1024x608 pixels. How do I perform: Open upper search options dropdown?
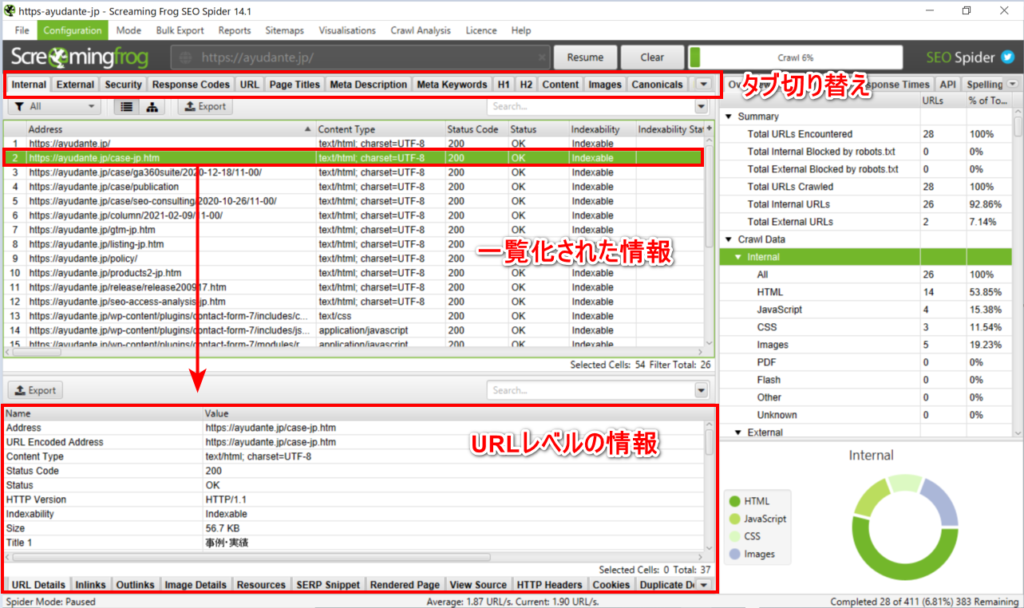(701, 106)
